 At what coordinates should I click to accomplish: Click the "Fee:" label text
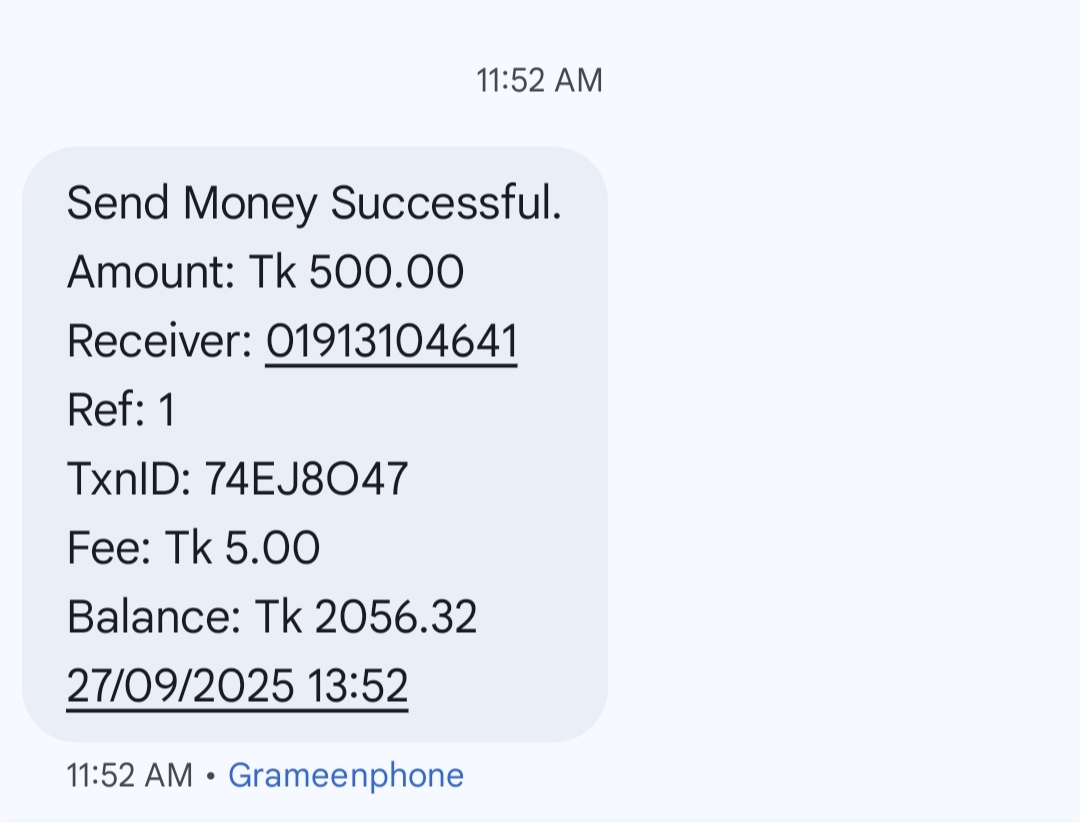pos(109,549)
